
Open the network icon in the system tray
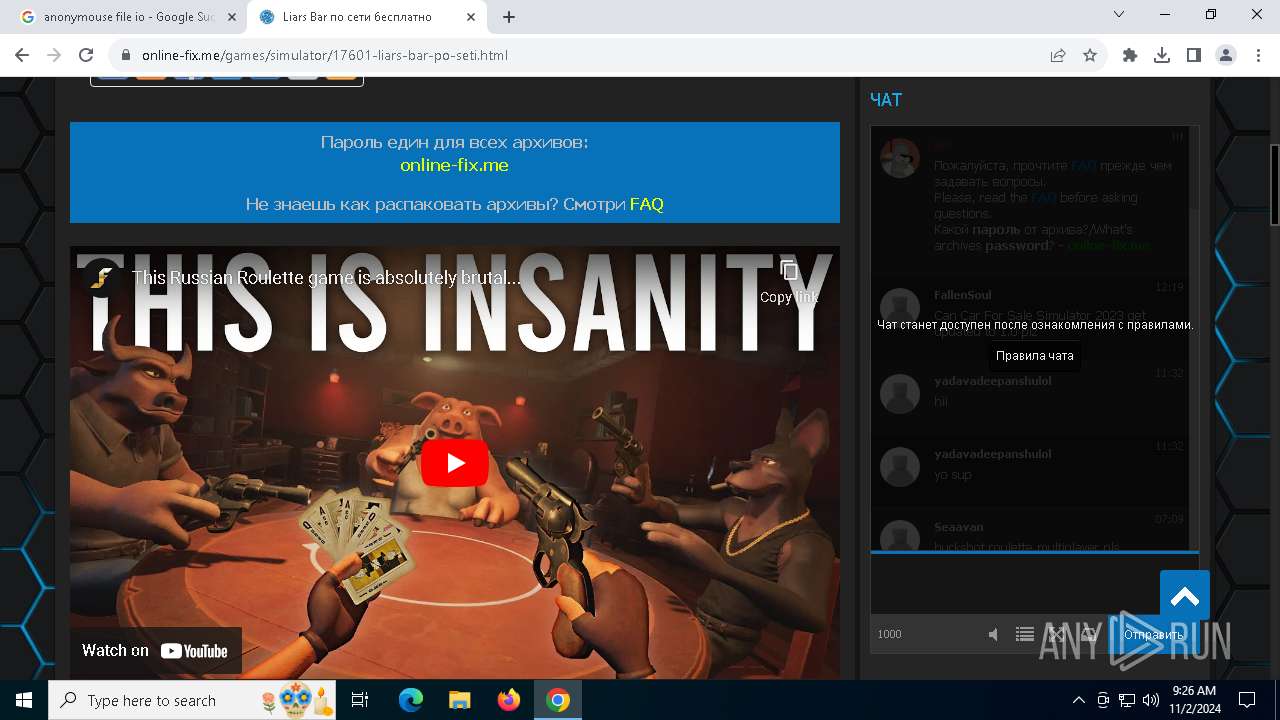[1127, 700]
